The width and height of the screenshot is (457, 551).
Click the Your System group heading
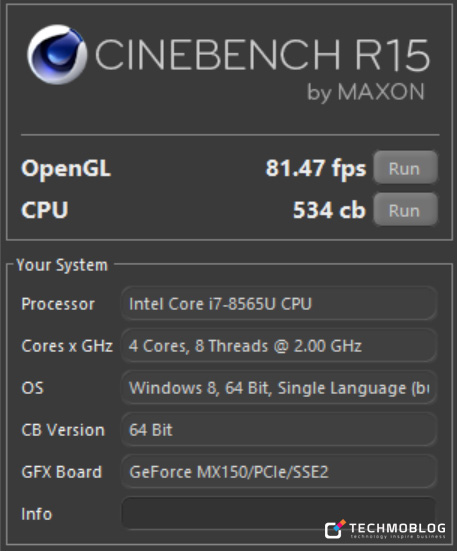pyautogui.click(x=62, y=265)
